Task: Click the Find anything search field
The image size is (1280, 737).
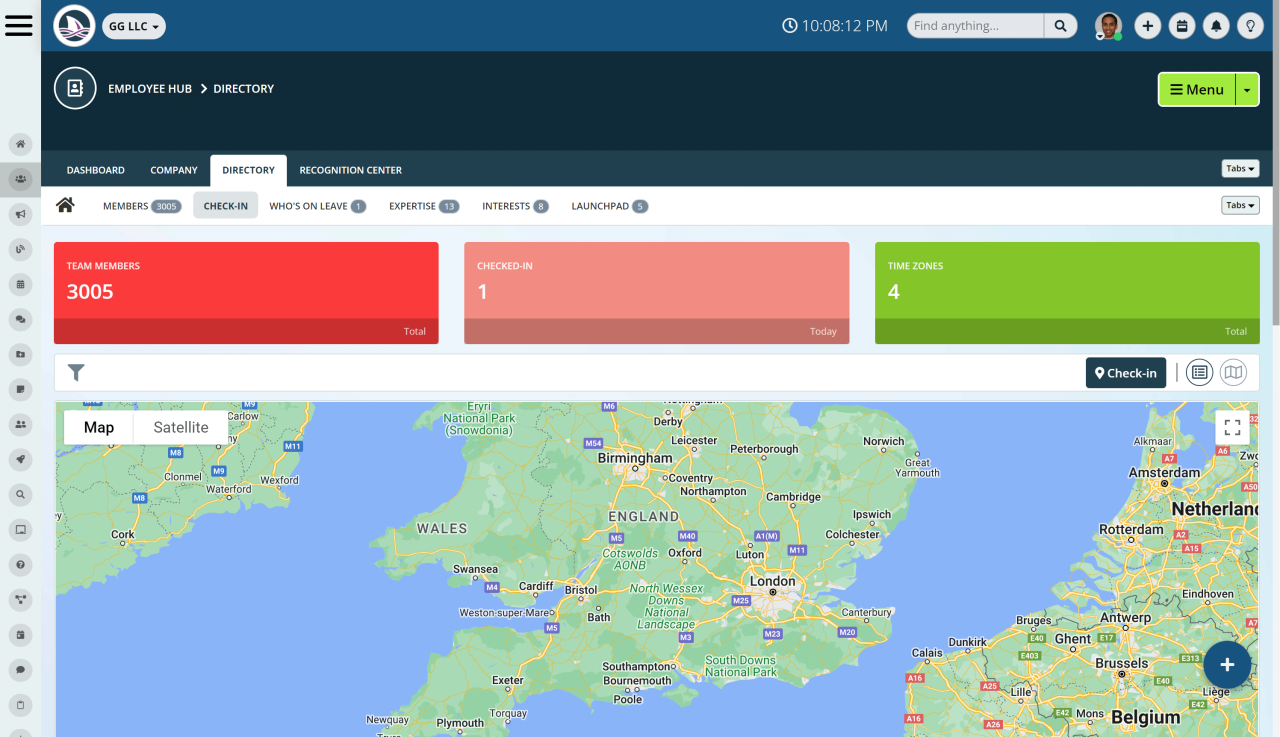Action: (x=975, y=25)
